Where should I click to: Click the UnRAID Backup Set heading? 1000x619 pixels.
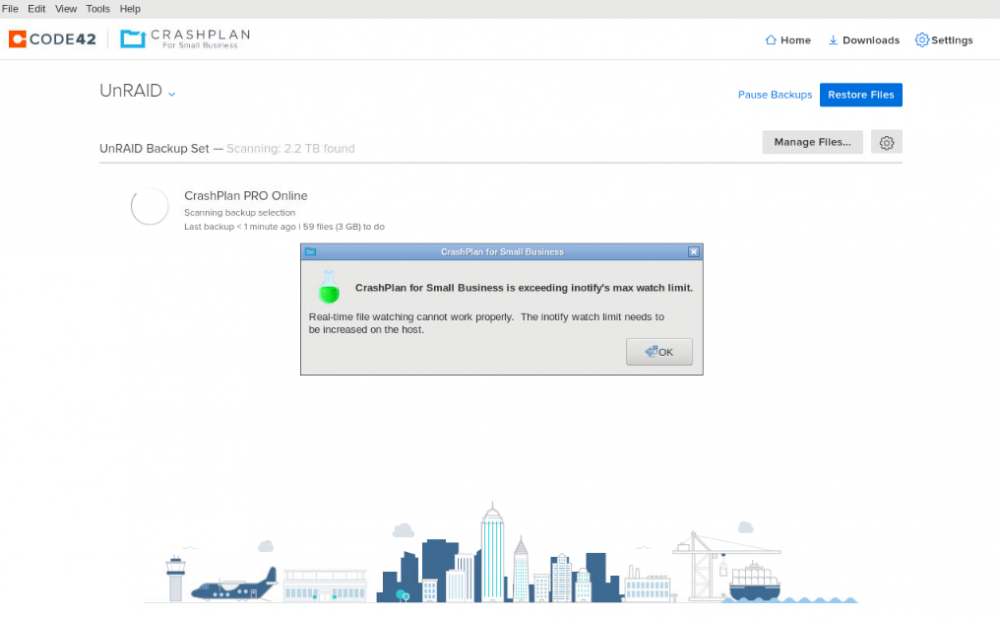point(154,149)
